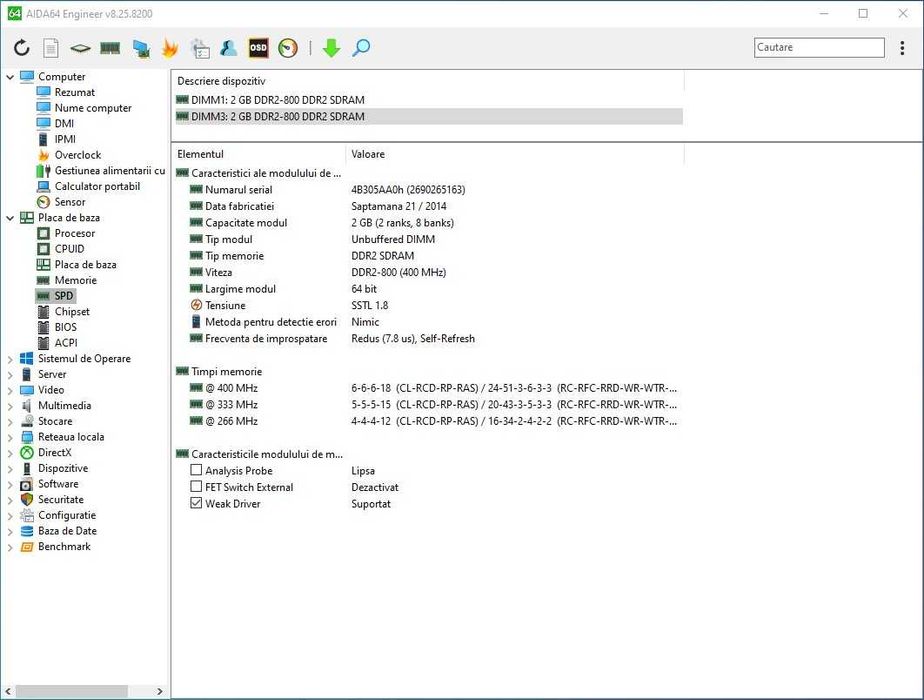The width and height of the screenshot is (924, 700).
Task: Select the Memorie tree item
Action: pos(75,280)
